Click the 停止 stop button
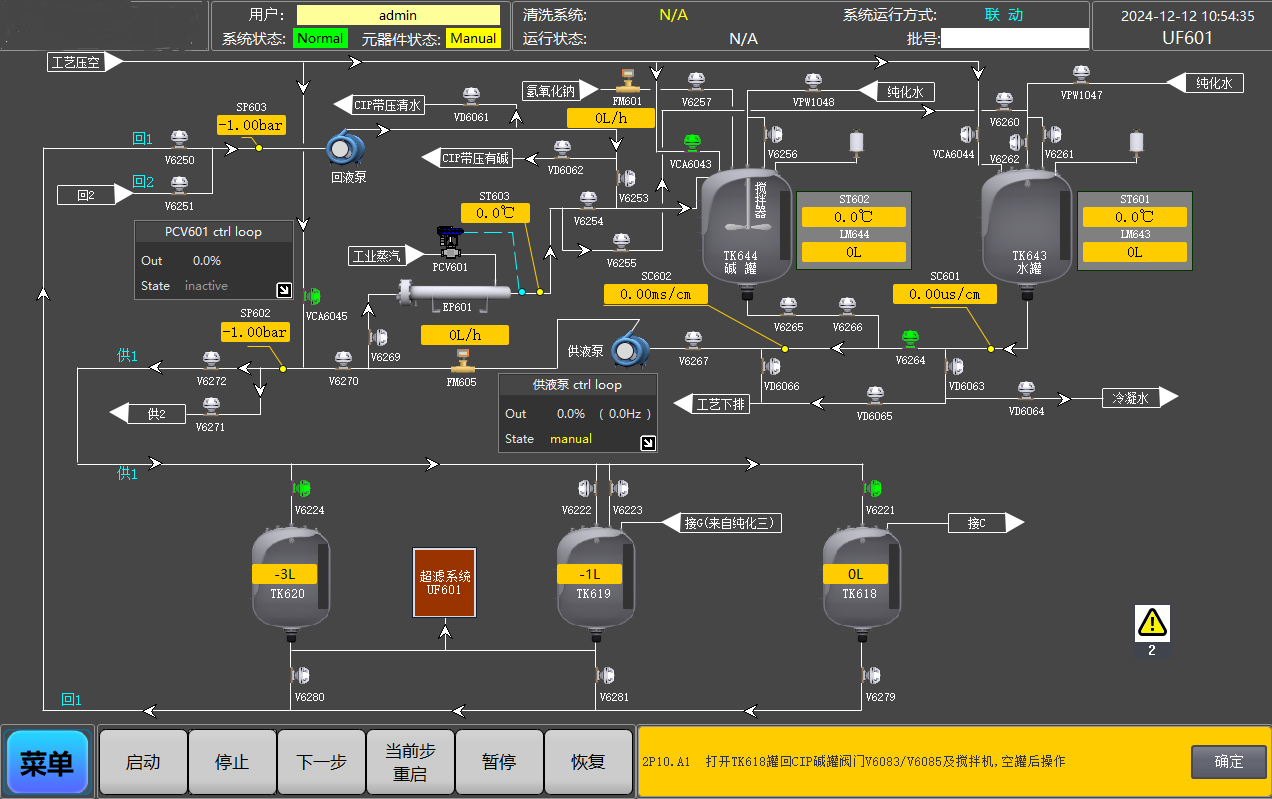Viewport: 1272px width, 799px height. coord(232,762)
